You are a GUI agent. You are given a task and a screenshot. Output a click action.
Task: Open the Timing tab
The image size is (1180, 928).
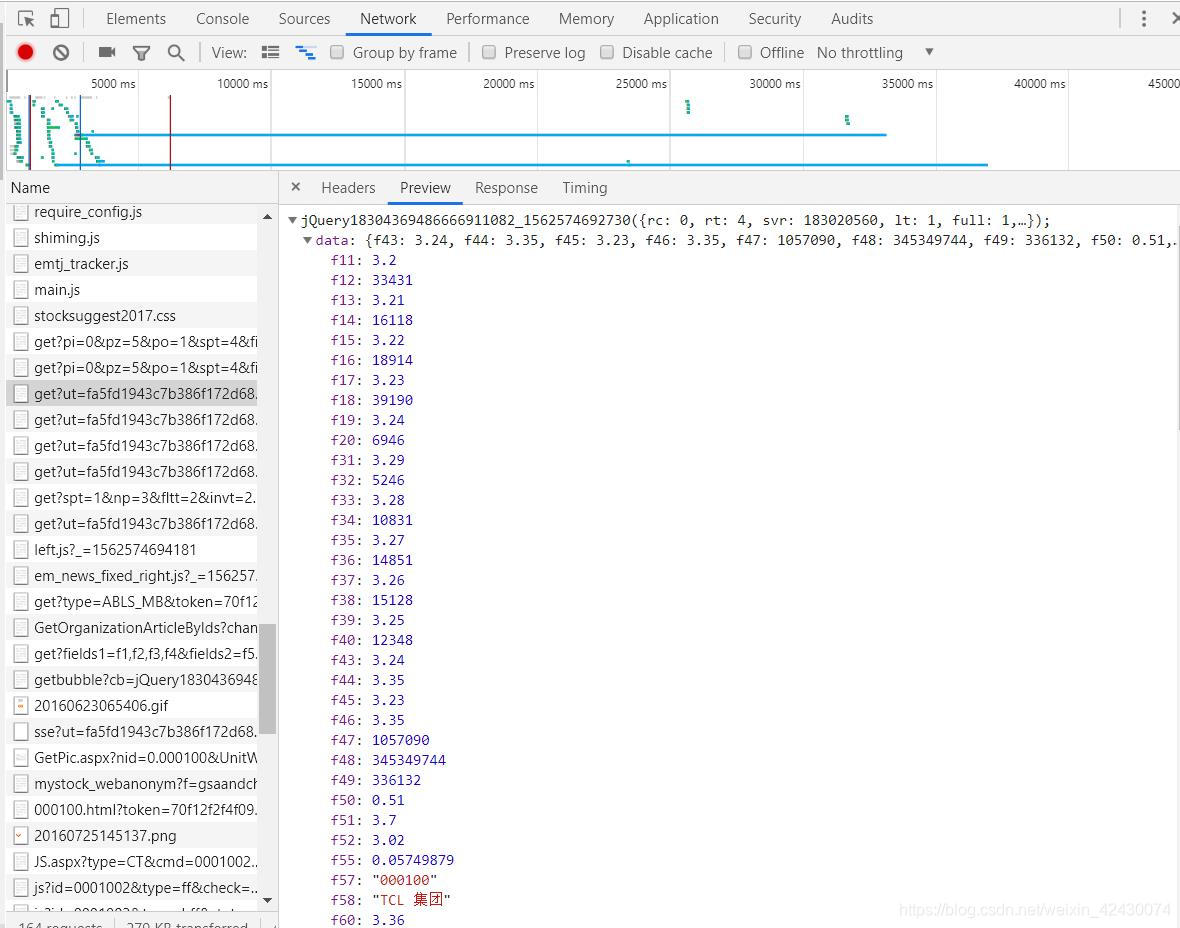[585, 187]
